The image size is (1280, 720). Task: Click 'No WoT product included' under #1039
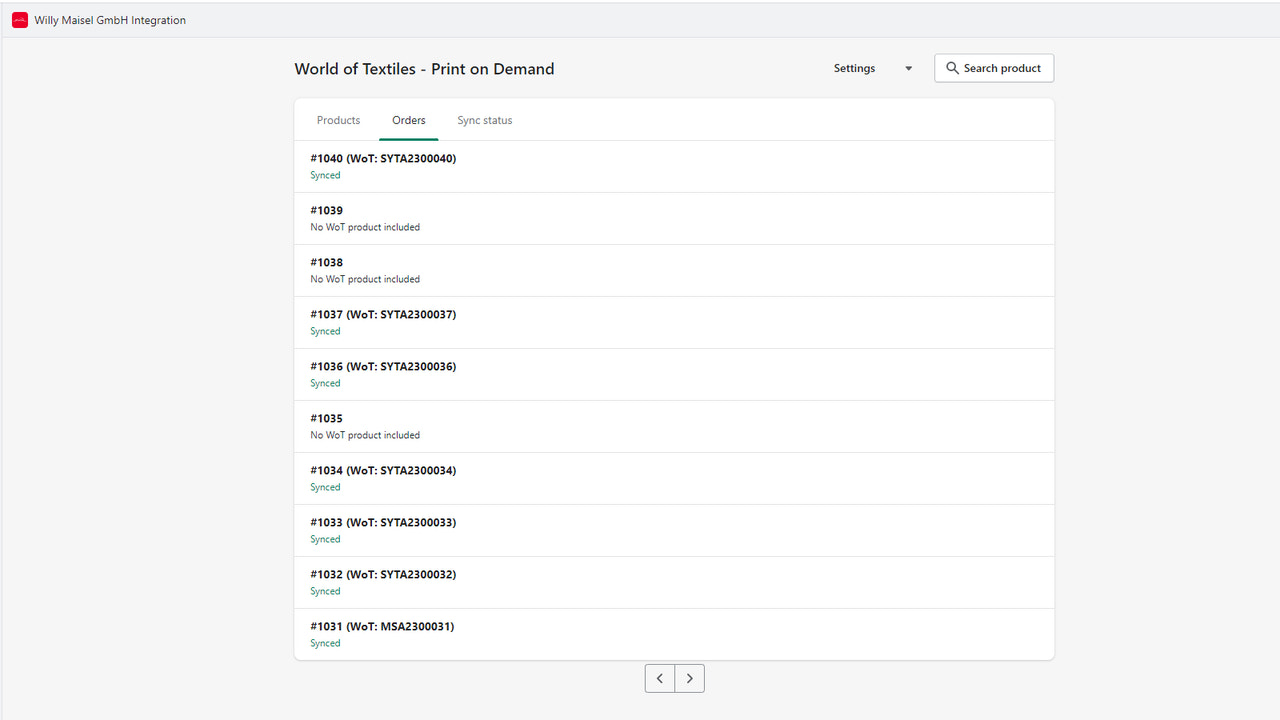[365, 227]
